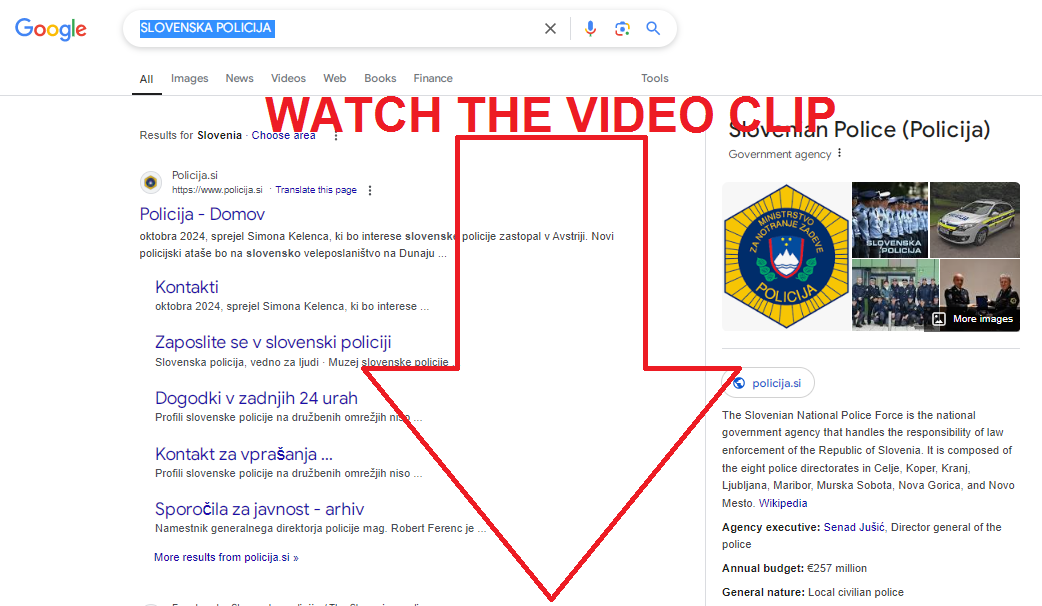Click https://www.policija.si URL text
This screenshot has height=606, width=1042.
pos(217,190)
